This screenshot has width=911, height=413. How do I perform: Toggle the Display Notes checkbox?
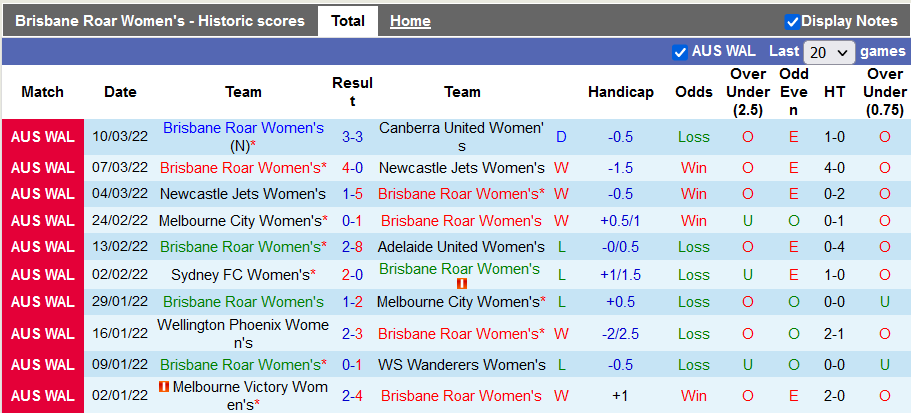[x=792, y=21]
